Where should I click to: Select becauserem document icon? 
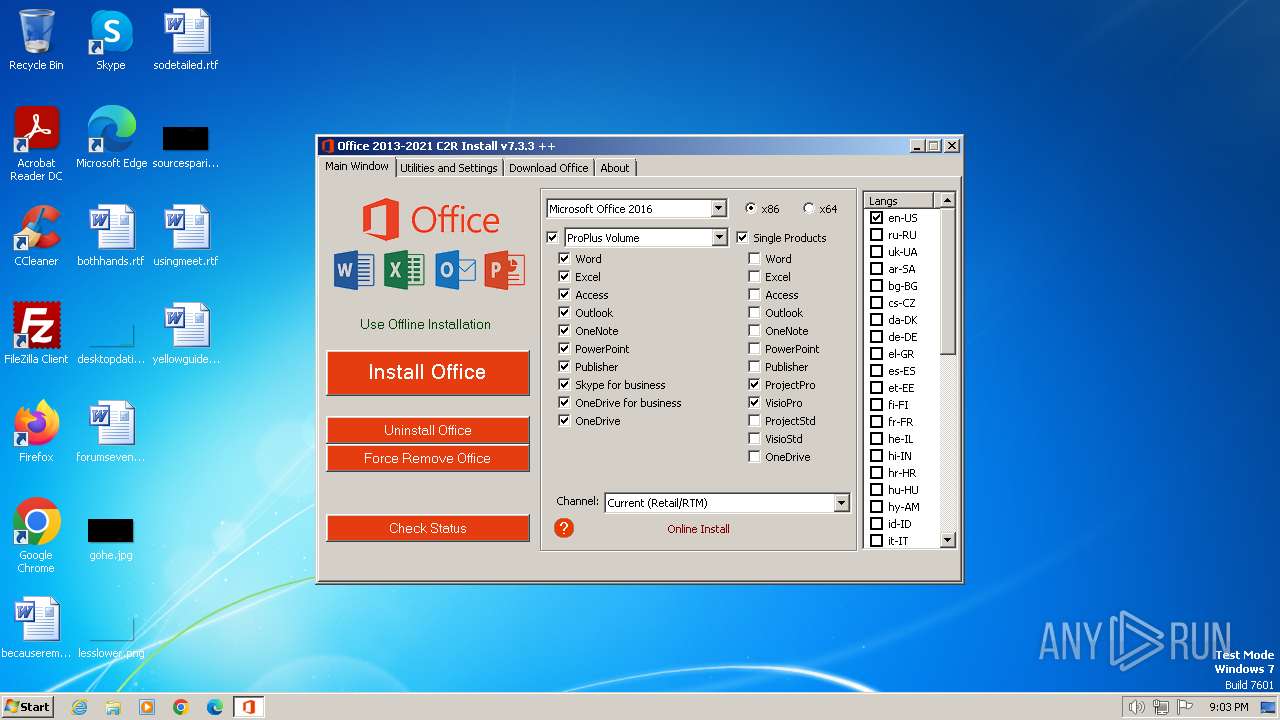pos(36,628)
